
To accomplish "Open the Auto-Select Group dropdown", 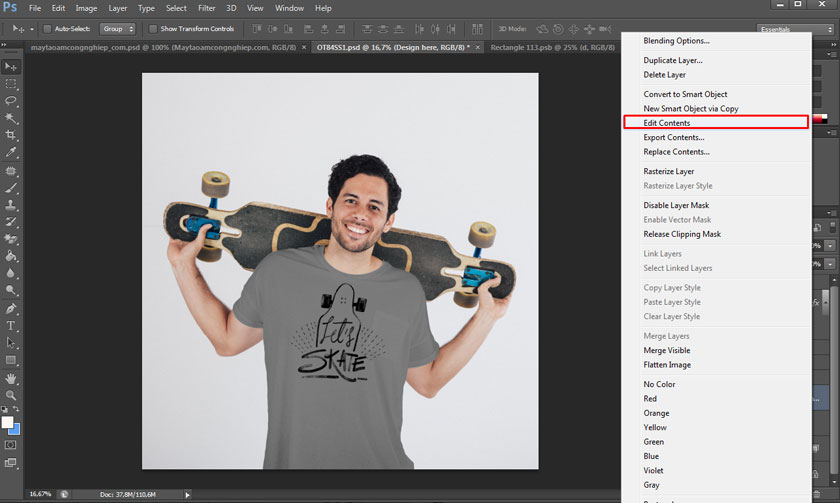I will 117,29.
